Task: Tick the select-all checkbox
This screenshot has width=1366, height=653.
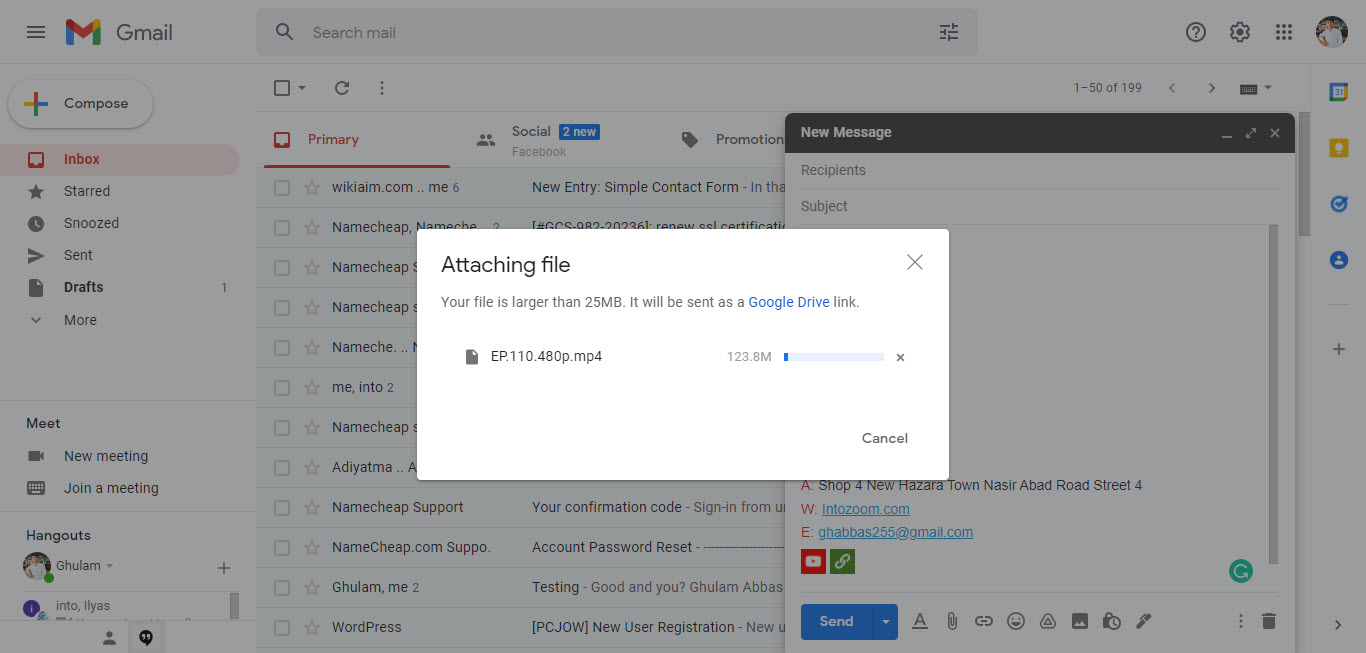Action: click(x=282, y=88)
